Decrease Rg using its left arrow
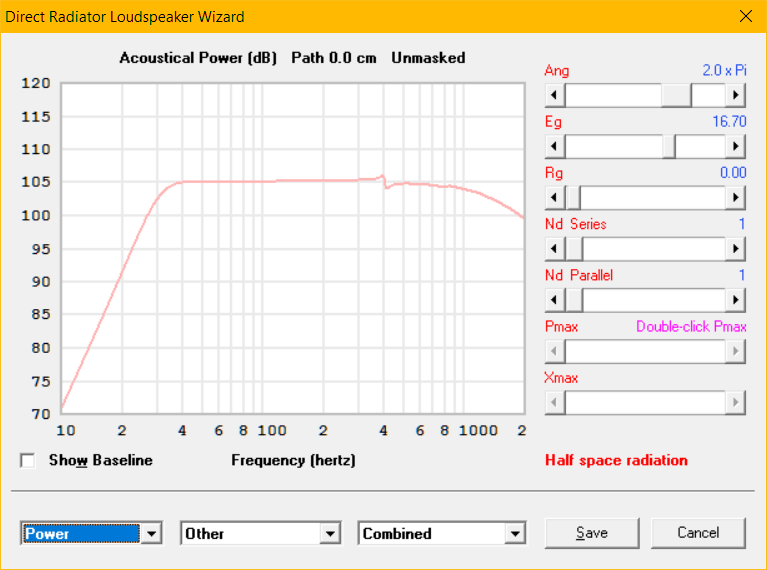Viewport: 767px width, 570px height. pos(555,198)
